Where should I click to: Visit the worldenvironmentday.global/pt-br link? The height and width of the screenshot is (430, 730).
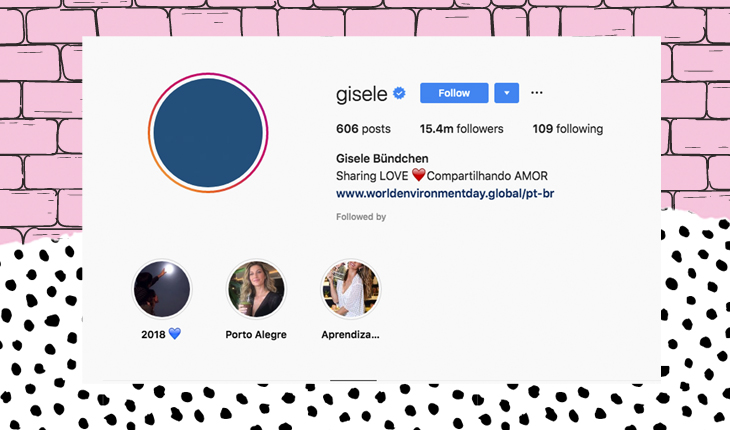point(445,194)
